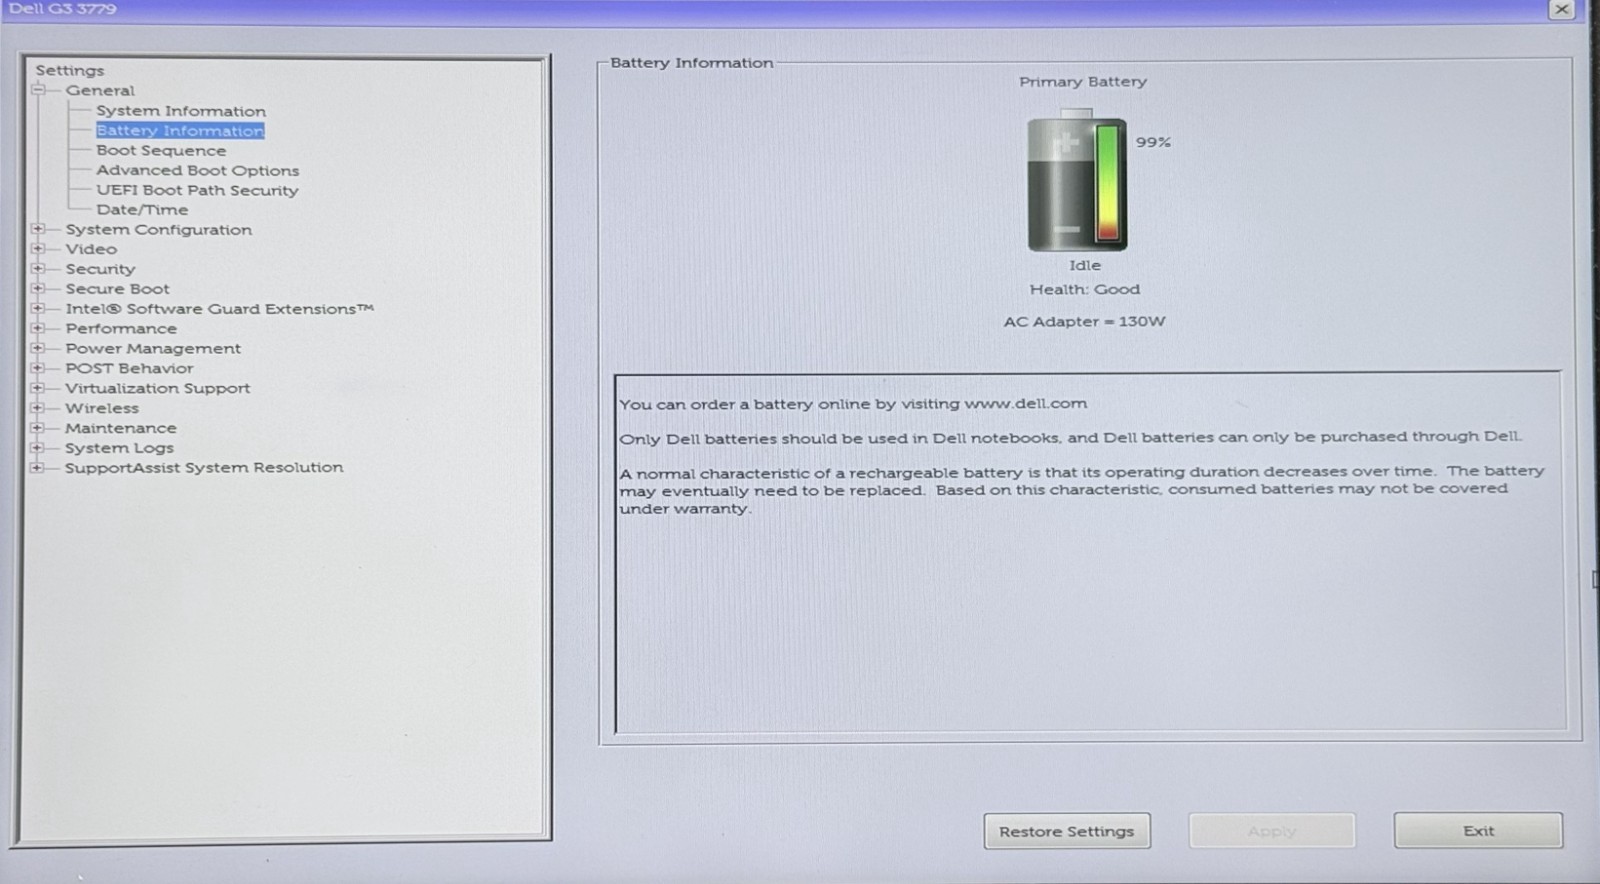Open Date/Time settings
1600x884 pixels.
click(142, 210)
